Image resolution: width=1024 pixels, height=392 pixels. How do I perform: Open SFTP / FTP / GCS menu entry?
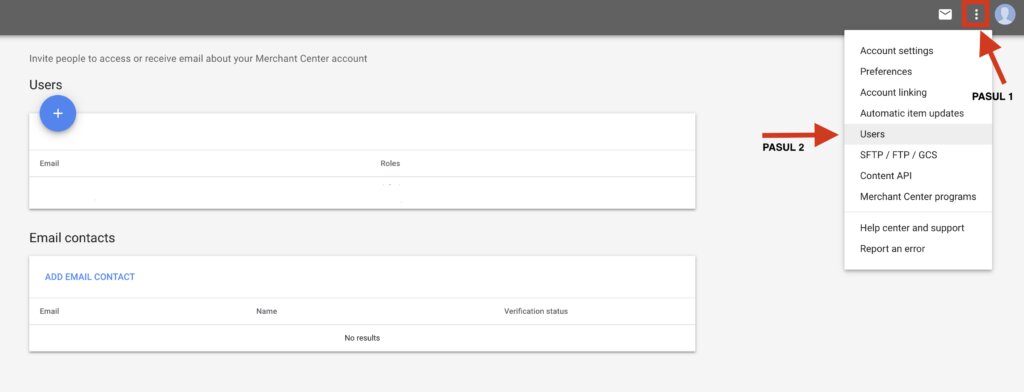918,155
